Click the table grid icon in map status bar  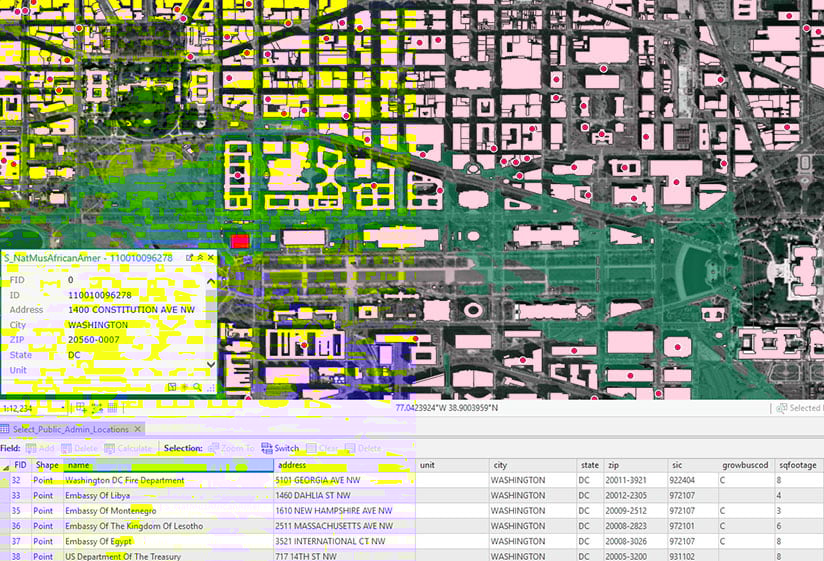pos(112,408)
